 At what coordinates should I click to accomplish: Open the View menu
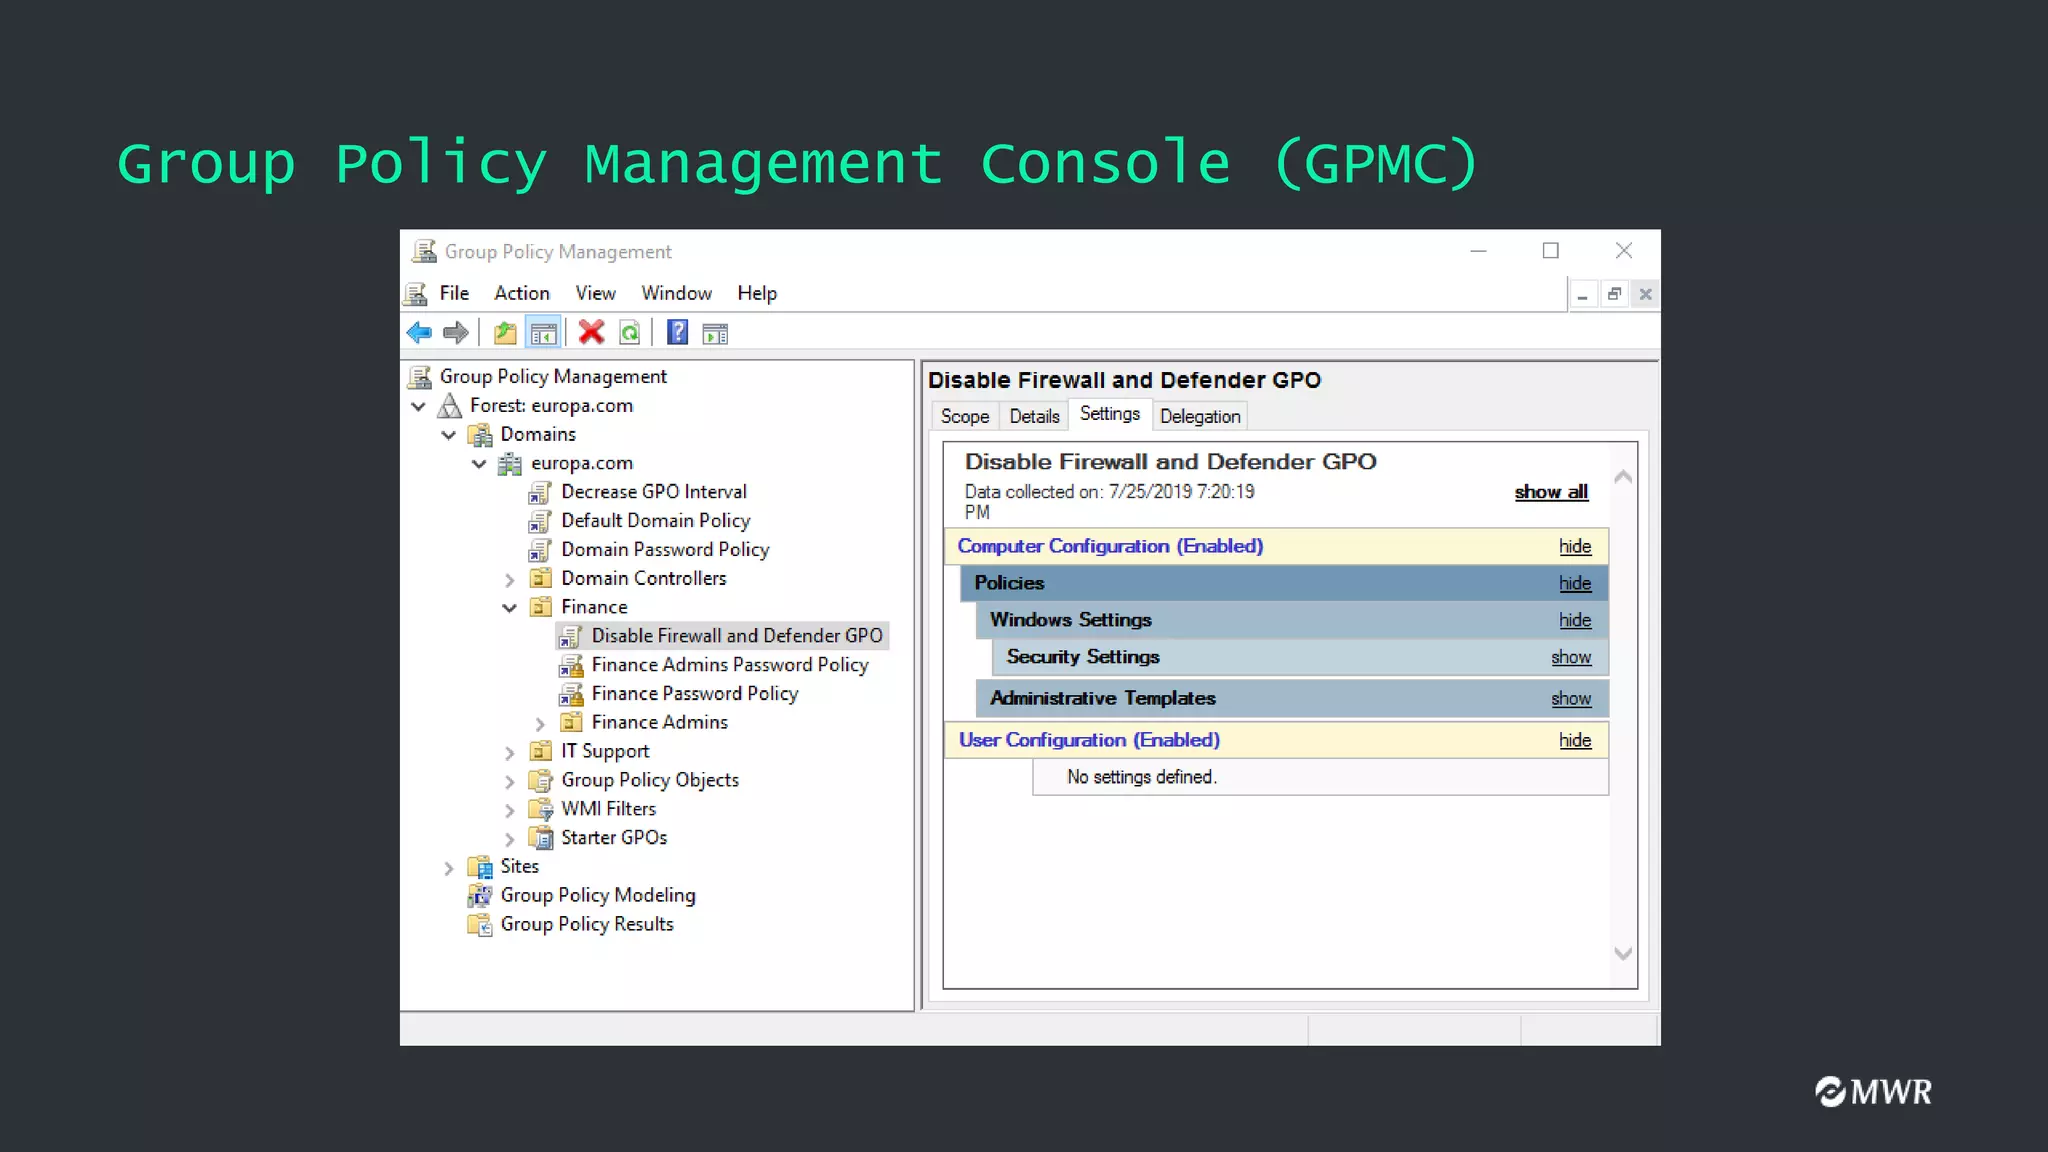point(595,293)
